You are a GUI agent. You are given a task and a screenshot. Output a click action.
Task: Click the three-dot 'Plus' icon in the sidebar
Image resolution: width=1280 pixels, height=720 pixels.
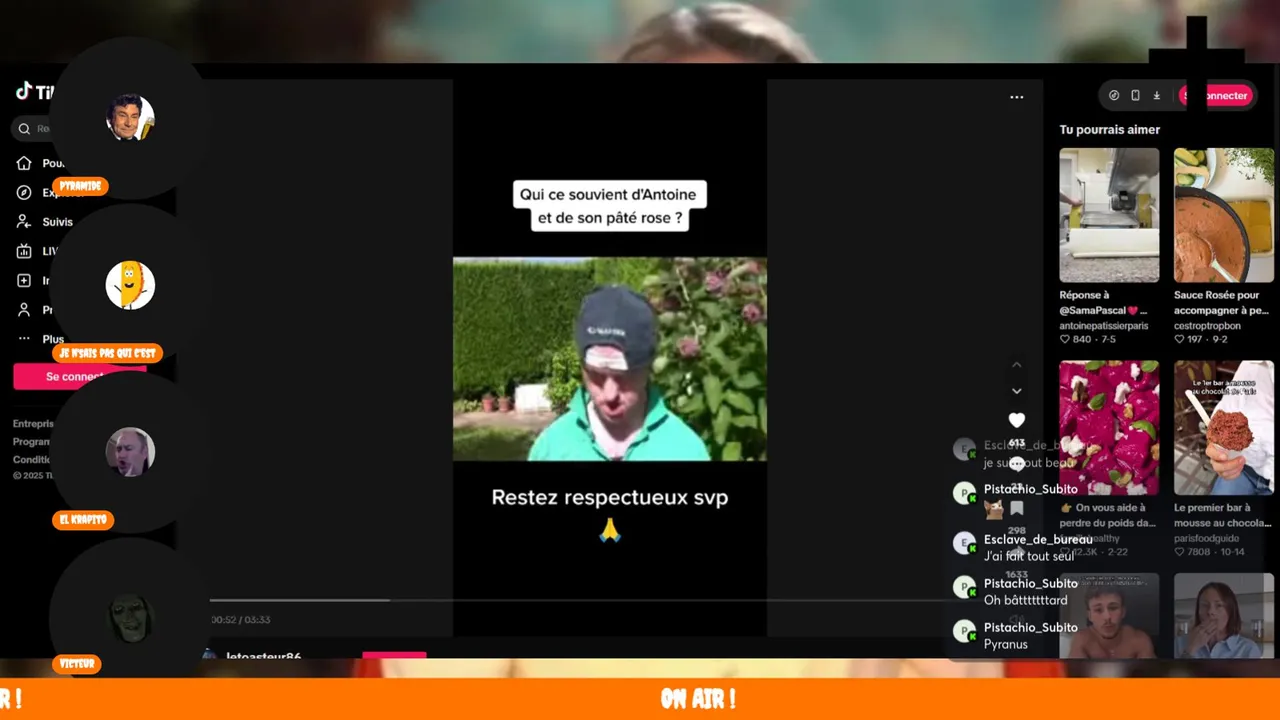click(x=24, y=339)
